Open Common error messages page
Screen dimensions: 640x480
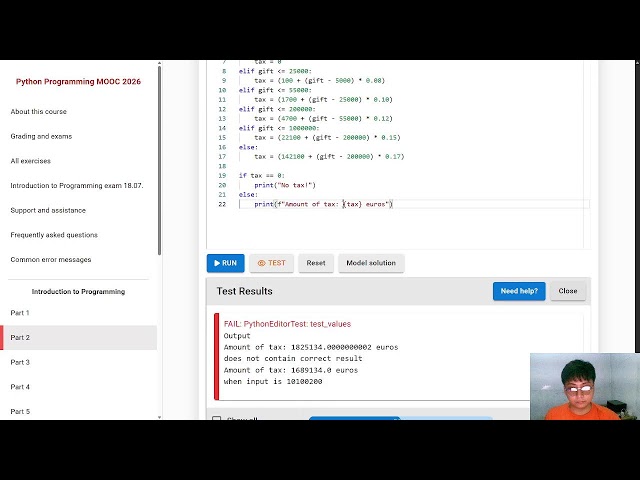pos(51,260)
